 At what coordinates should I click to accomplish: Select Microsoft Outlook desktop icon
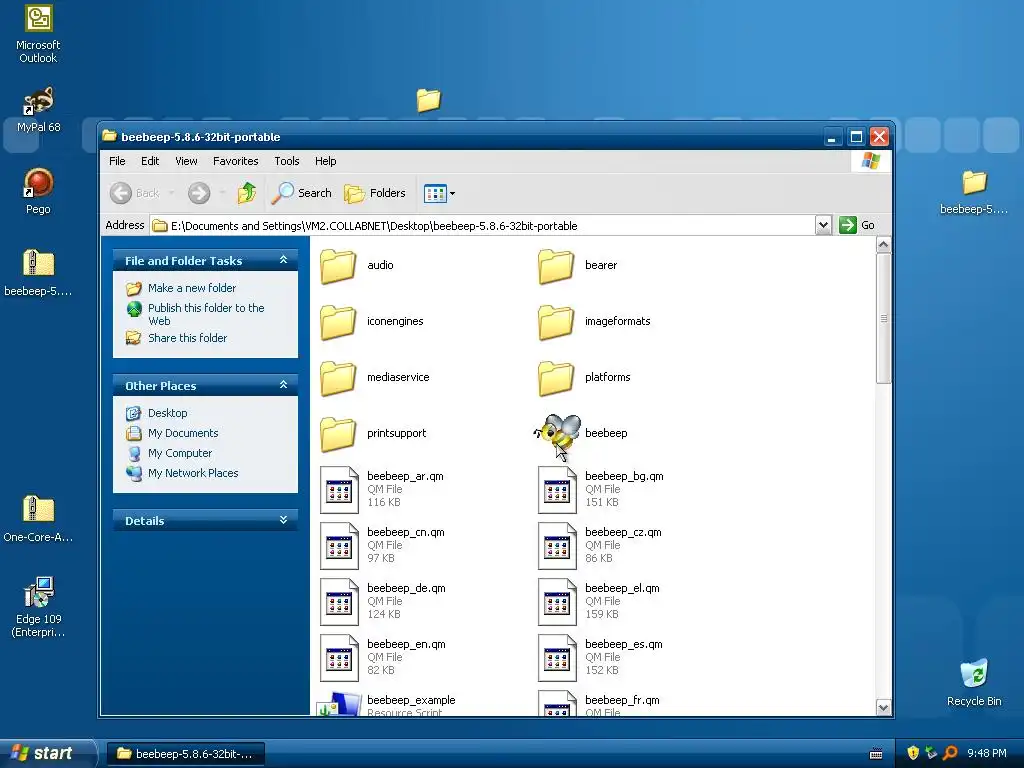click(x=38, y=33)
